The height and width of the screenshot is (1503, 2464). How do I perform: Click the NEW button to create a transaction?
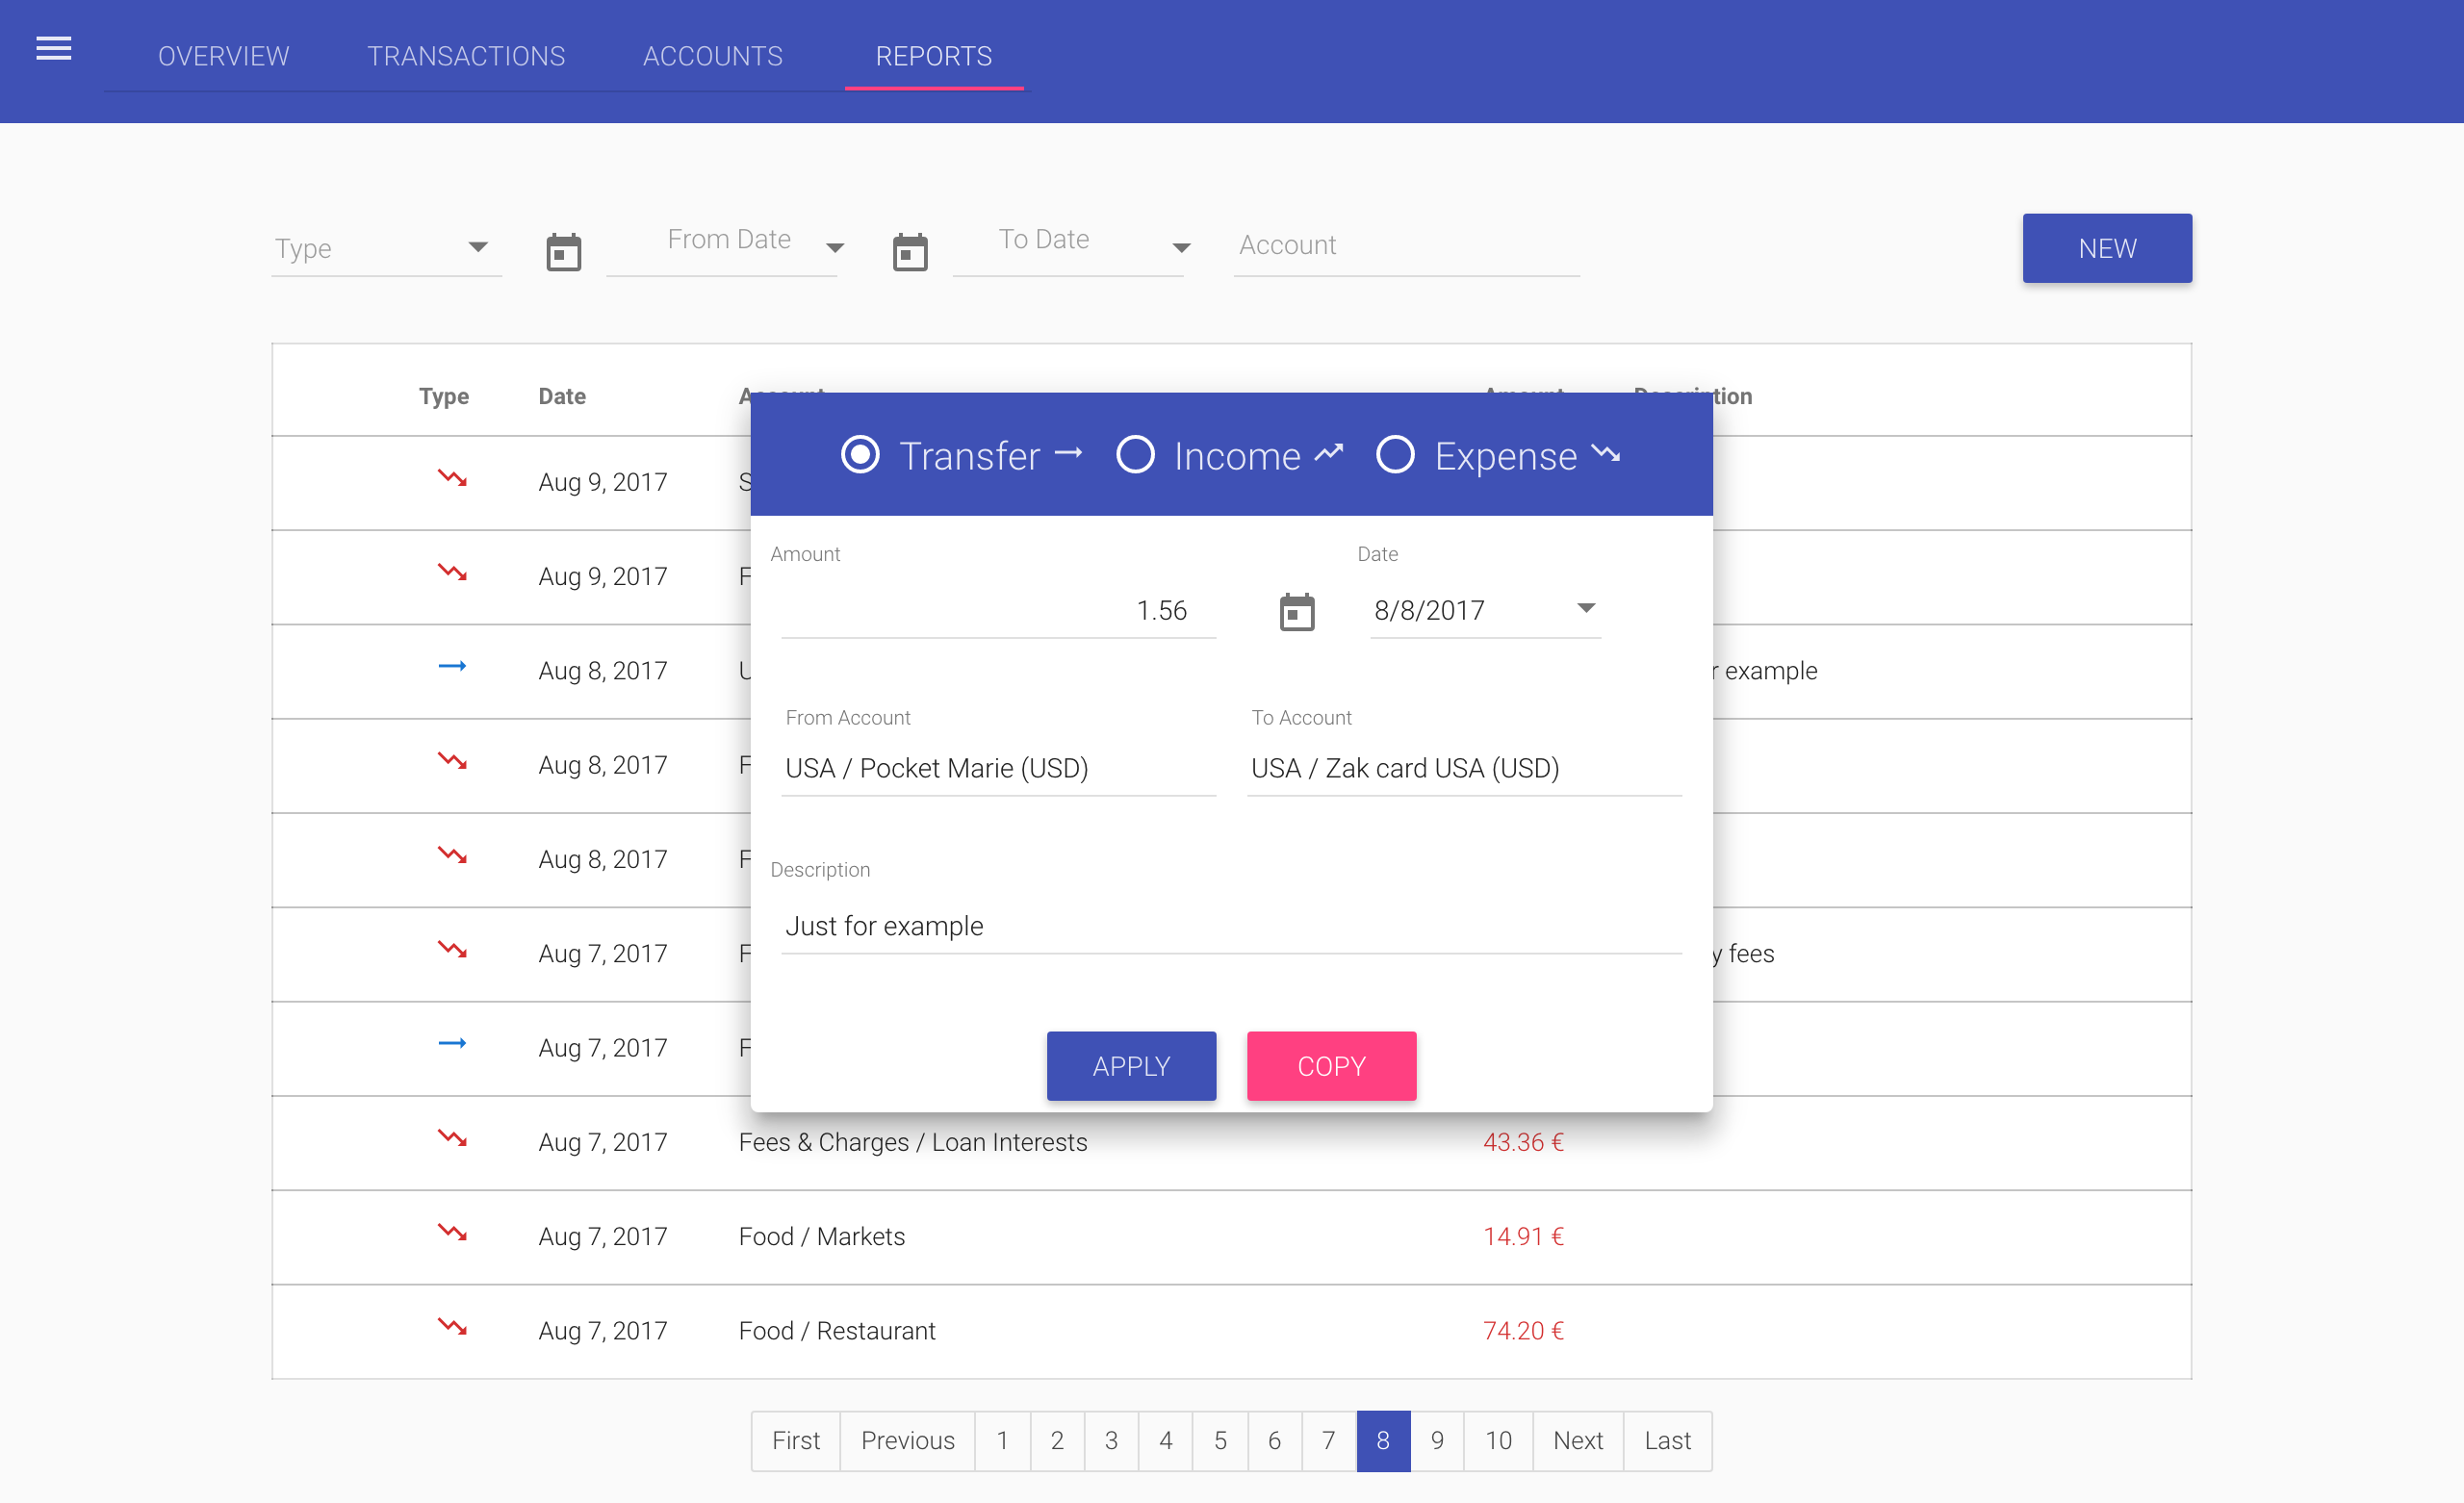click(x=2106, y=248)
